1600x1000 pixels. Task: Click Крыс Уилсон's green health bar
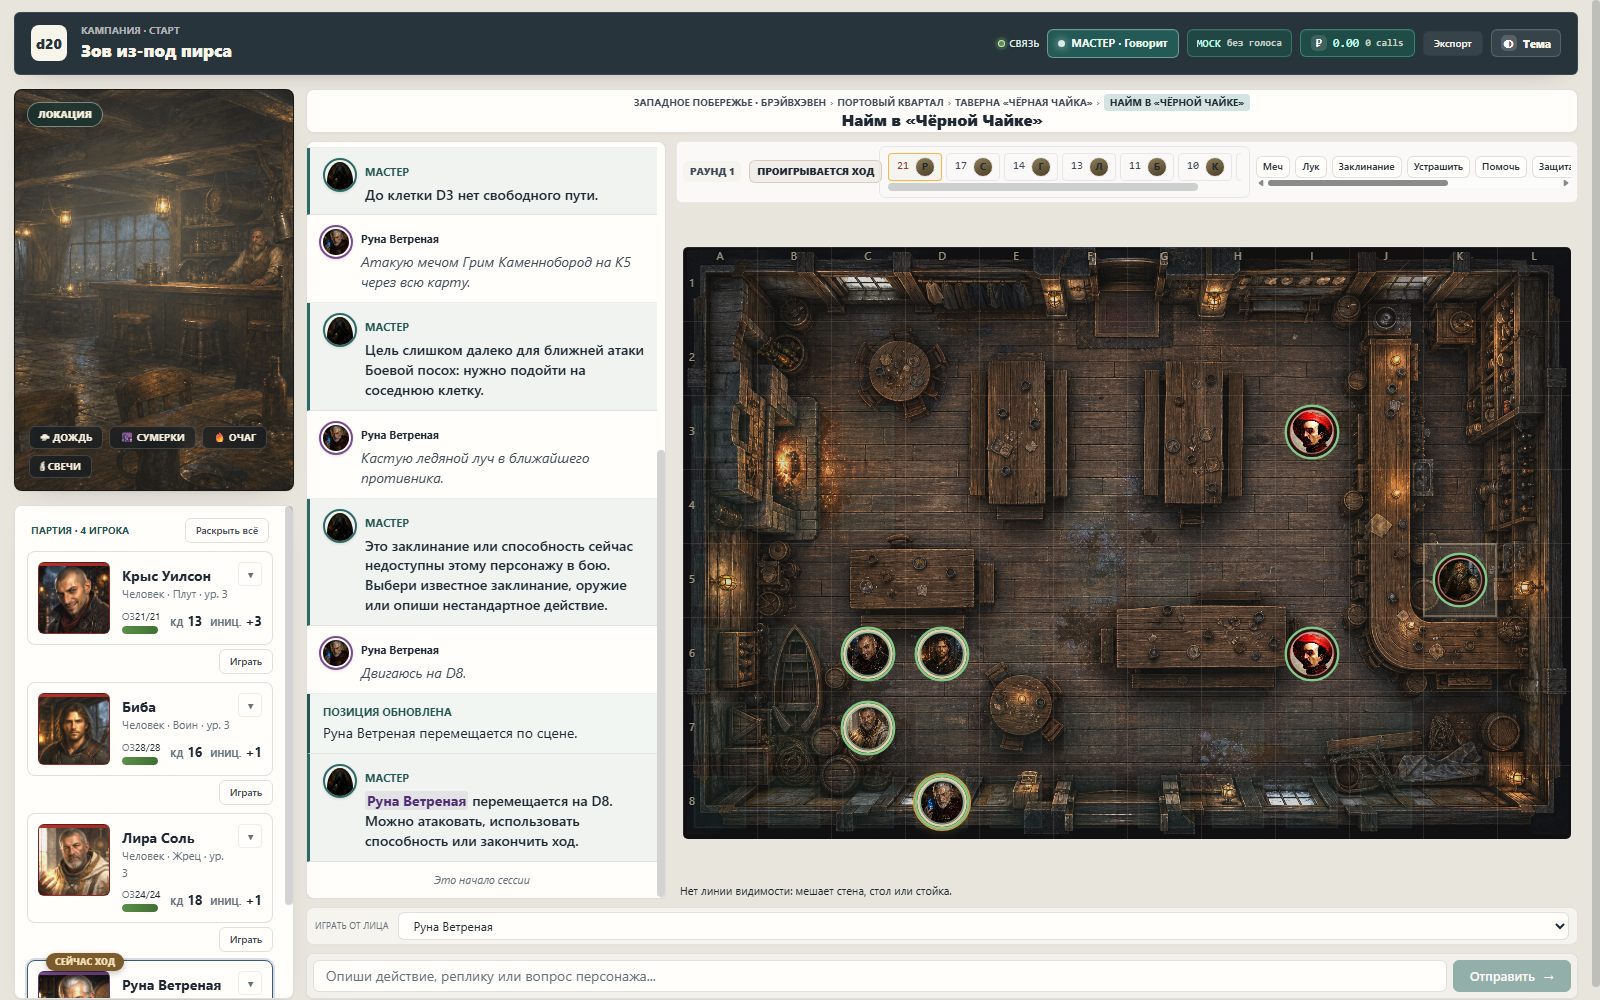pyautogui.click(x=140, y=630)
